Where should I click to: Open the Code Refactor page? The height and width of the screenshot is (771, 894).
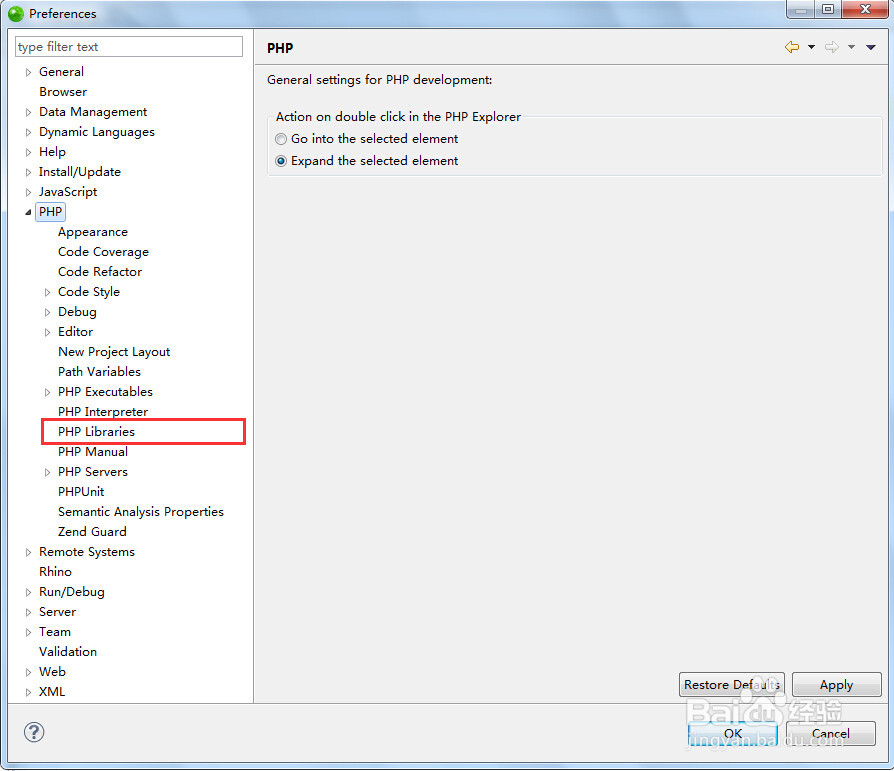[100, 272]
